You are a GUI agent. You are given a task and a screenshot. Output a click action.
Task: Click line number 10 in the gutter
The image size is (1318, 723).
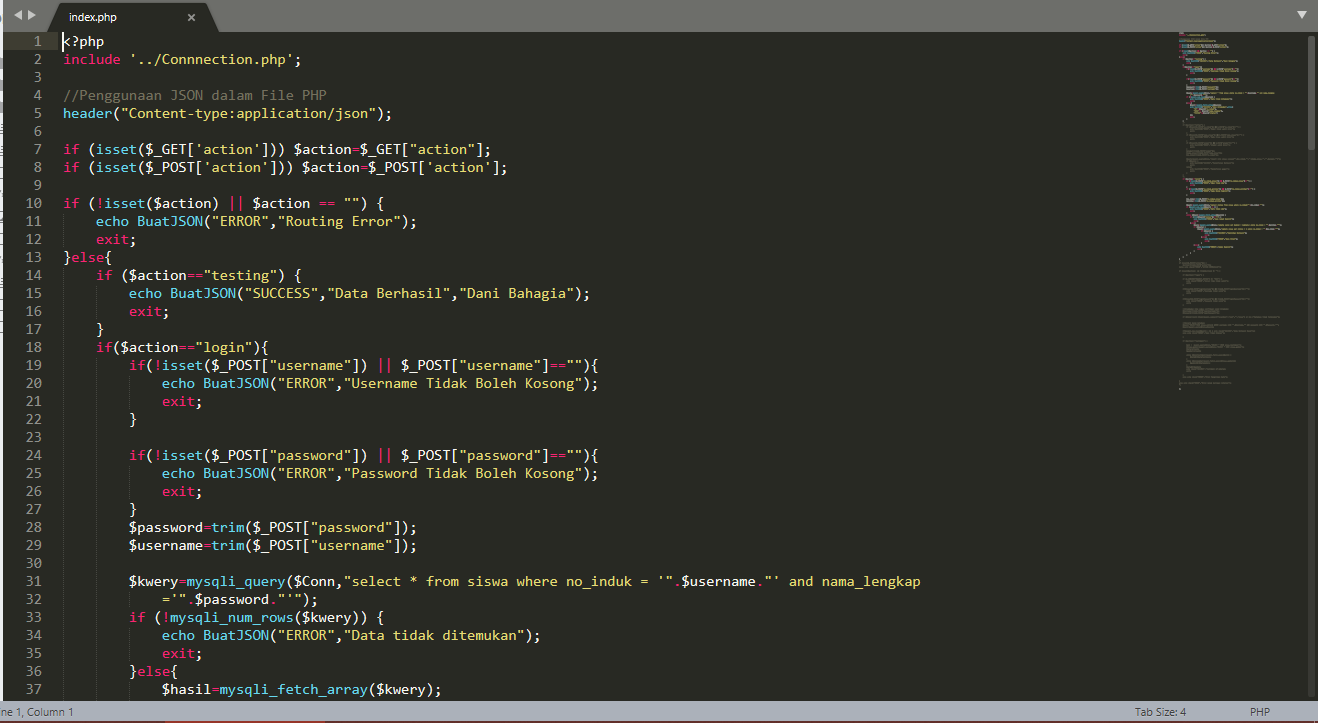click(33, 202)
